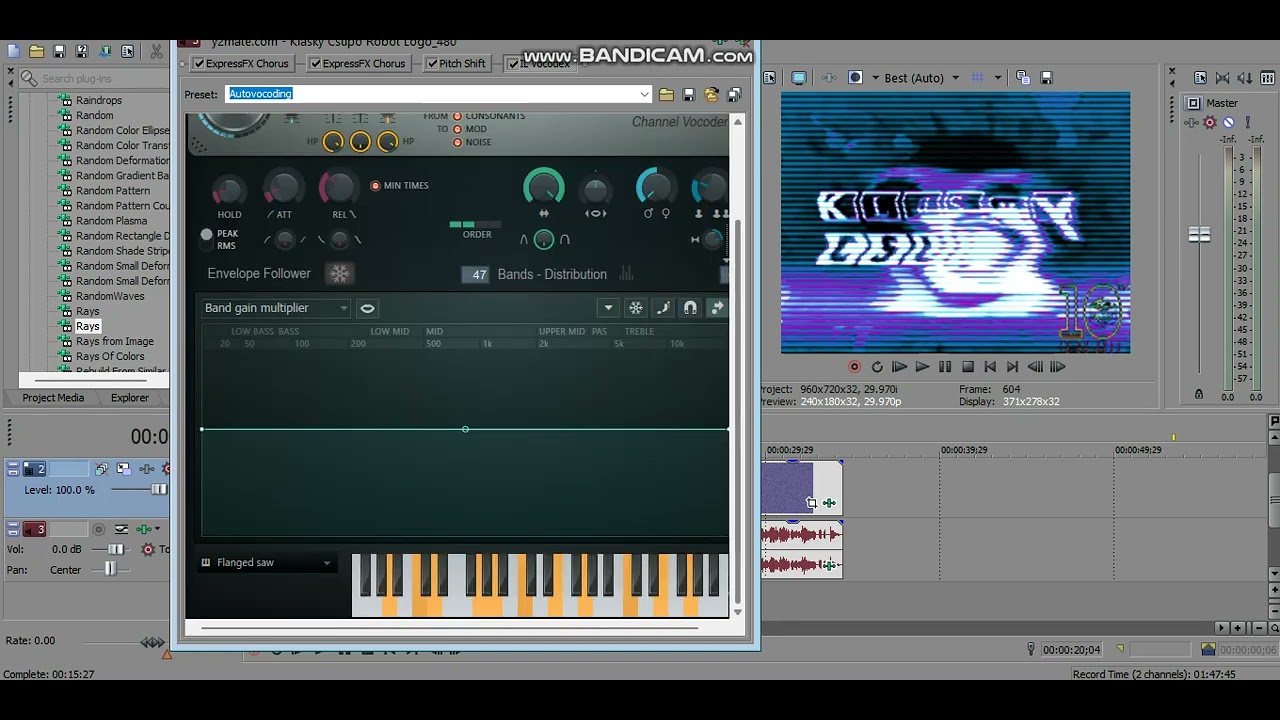Adjust track 3 Pan slider
This screenshot has width=1280, height=720.
pyautogui.click(x=110, y=569)
